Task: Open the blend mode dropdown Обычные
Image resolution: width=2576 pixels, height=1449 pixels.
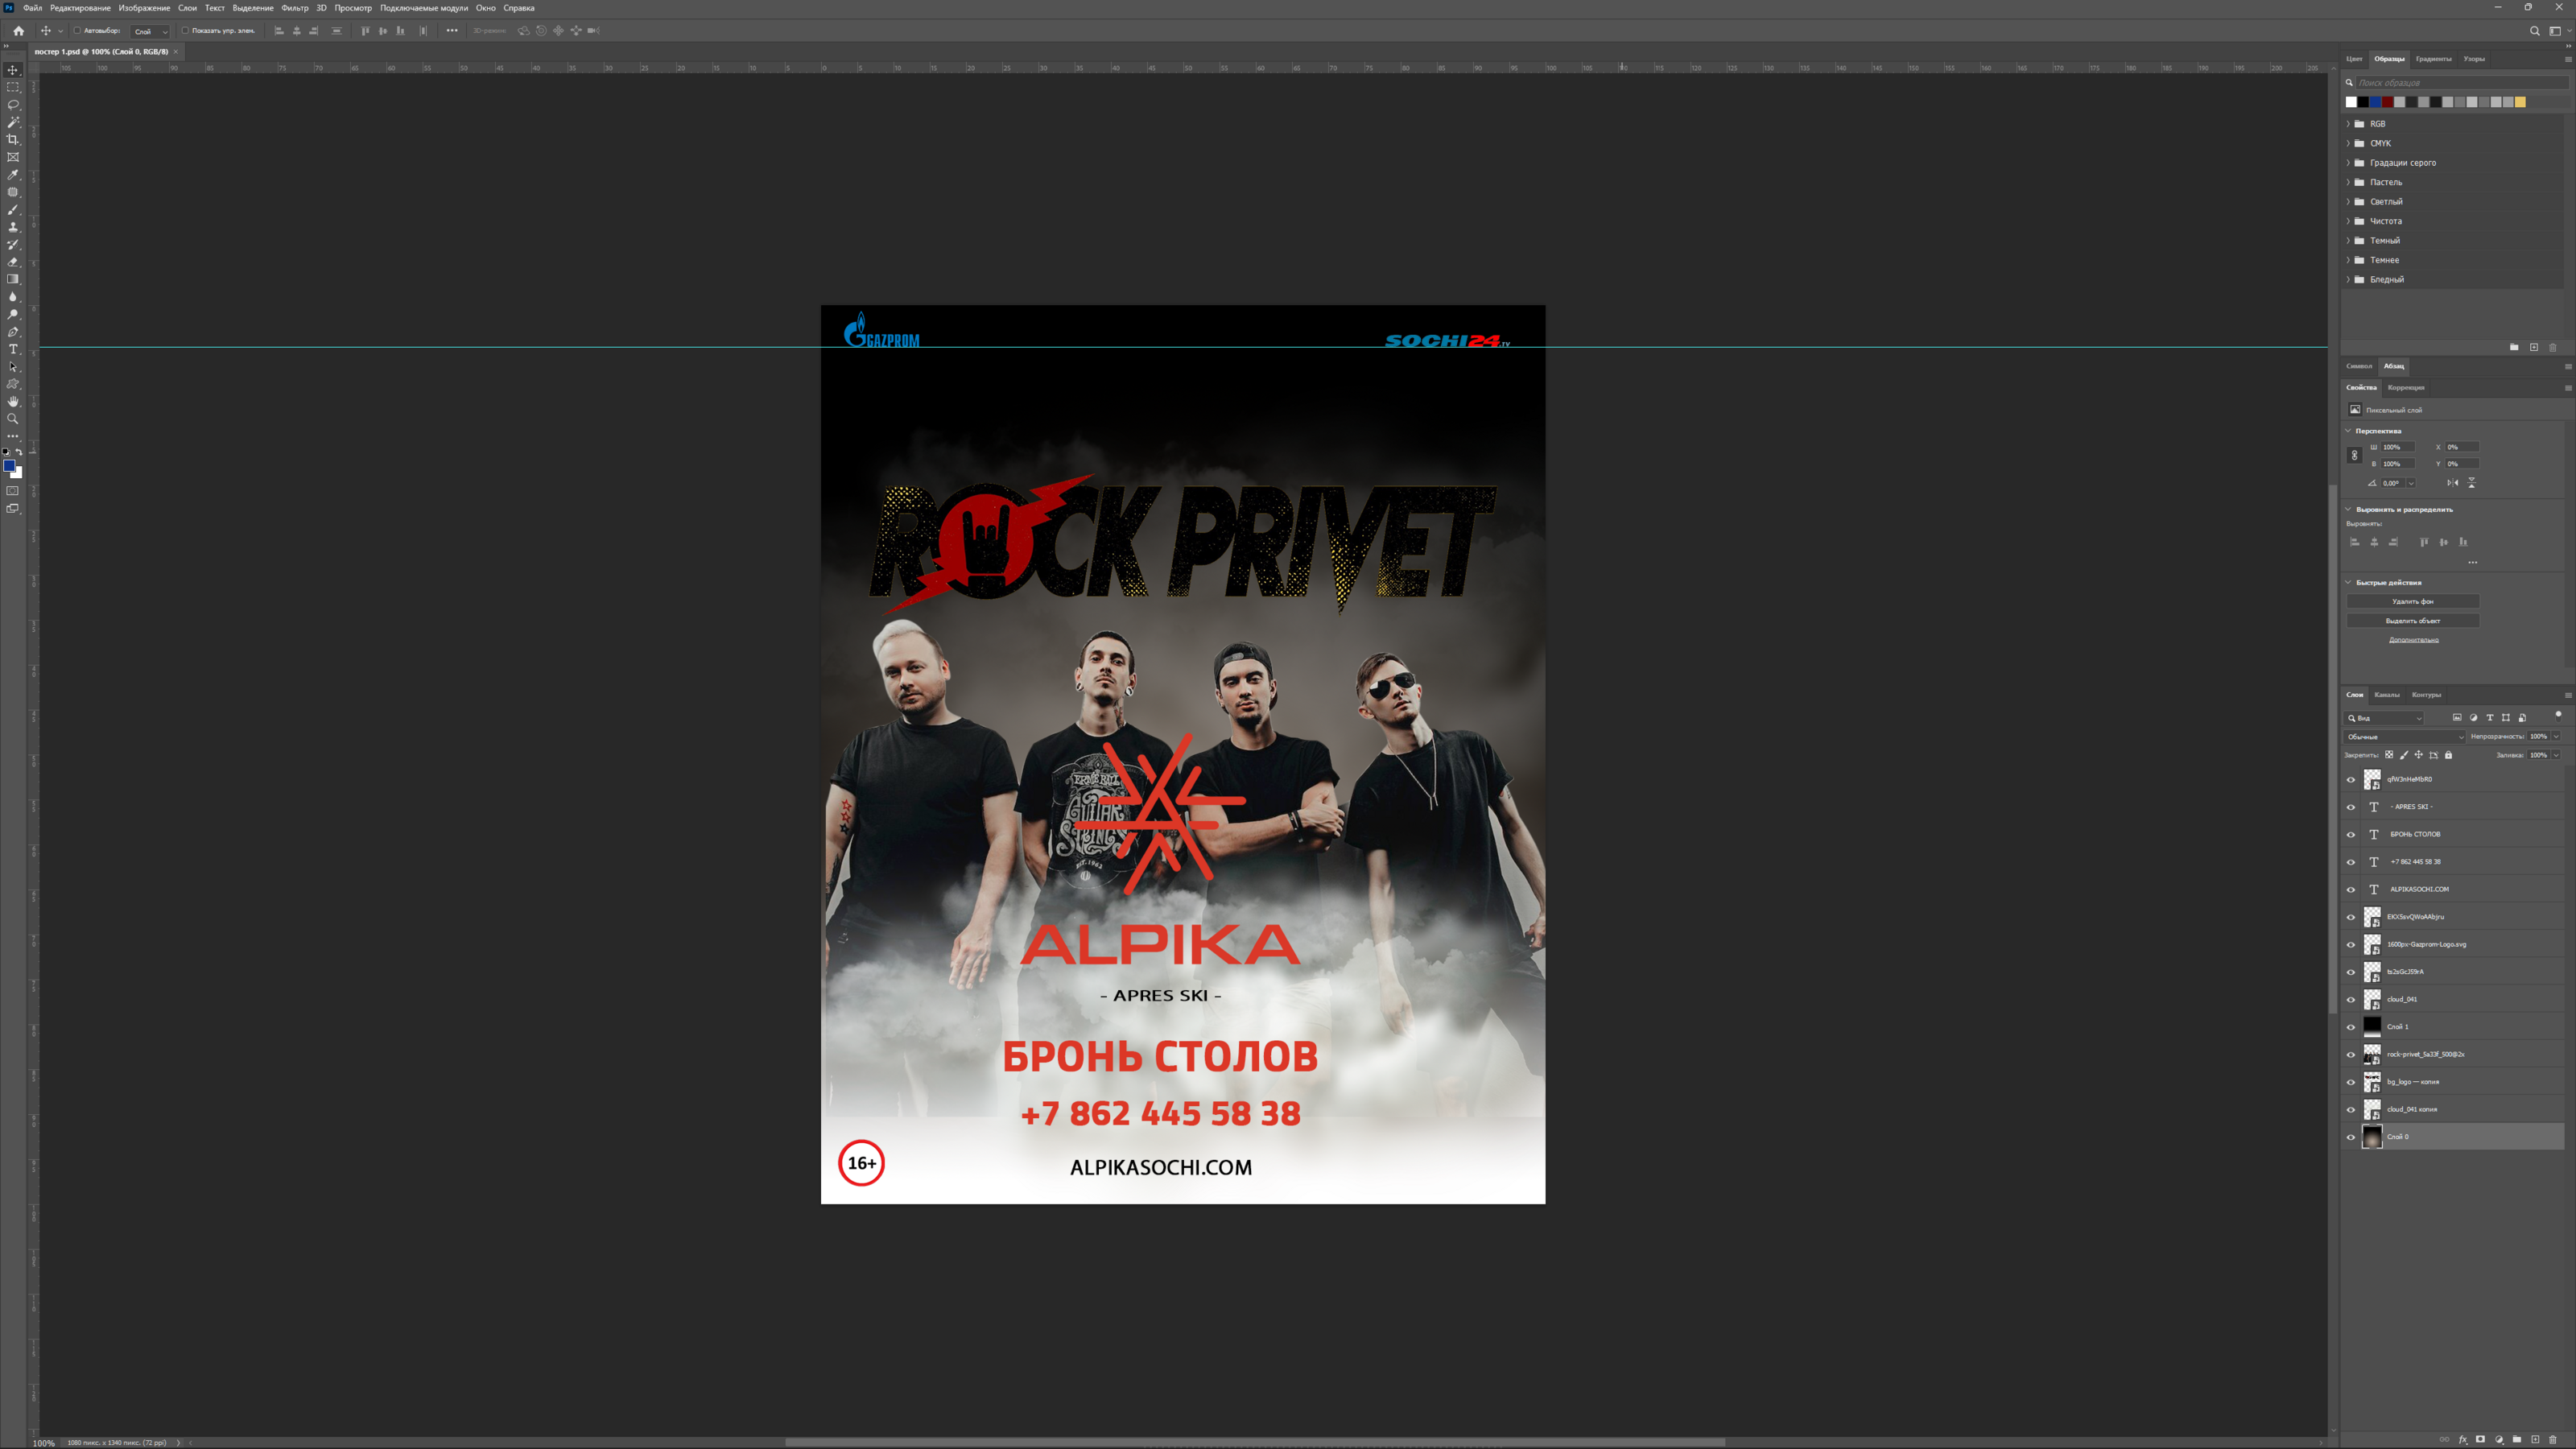Action: point(2404,736)
